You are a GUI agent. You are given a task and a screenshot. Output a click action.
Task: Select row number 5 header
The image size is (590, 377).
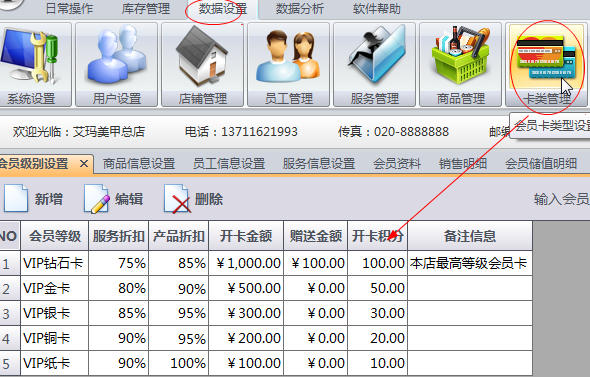point(10,363)
